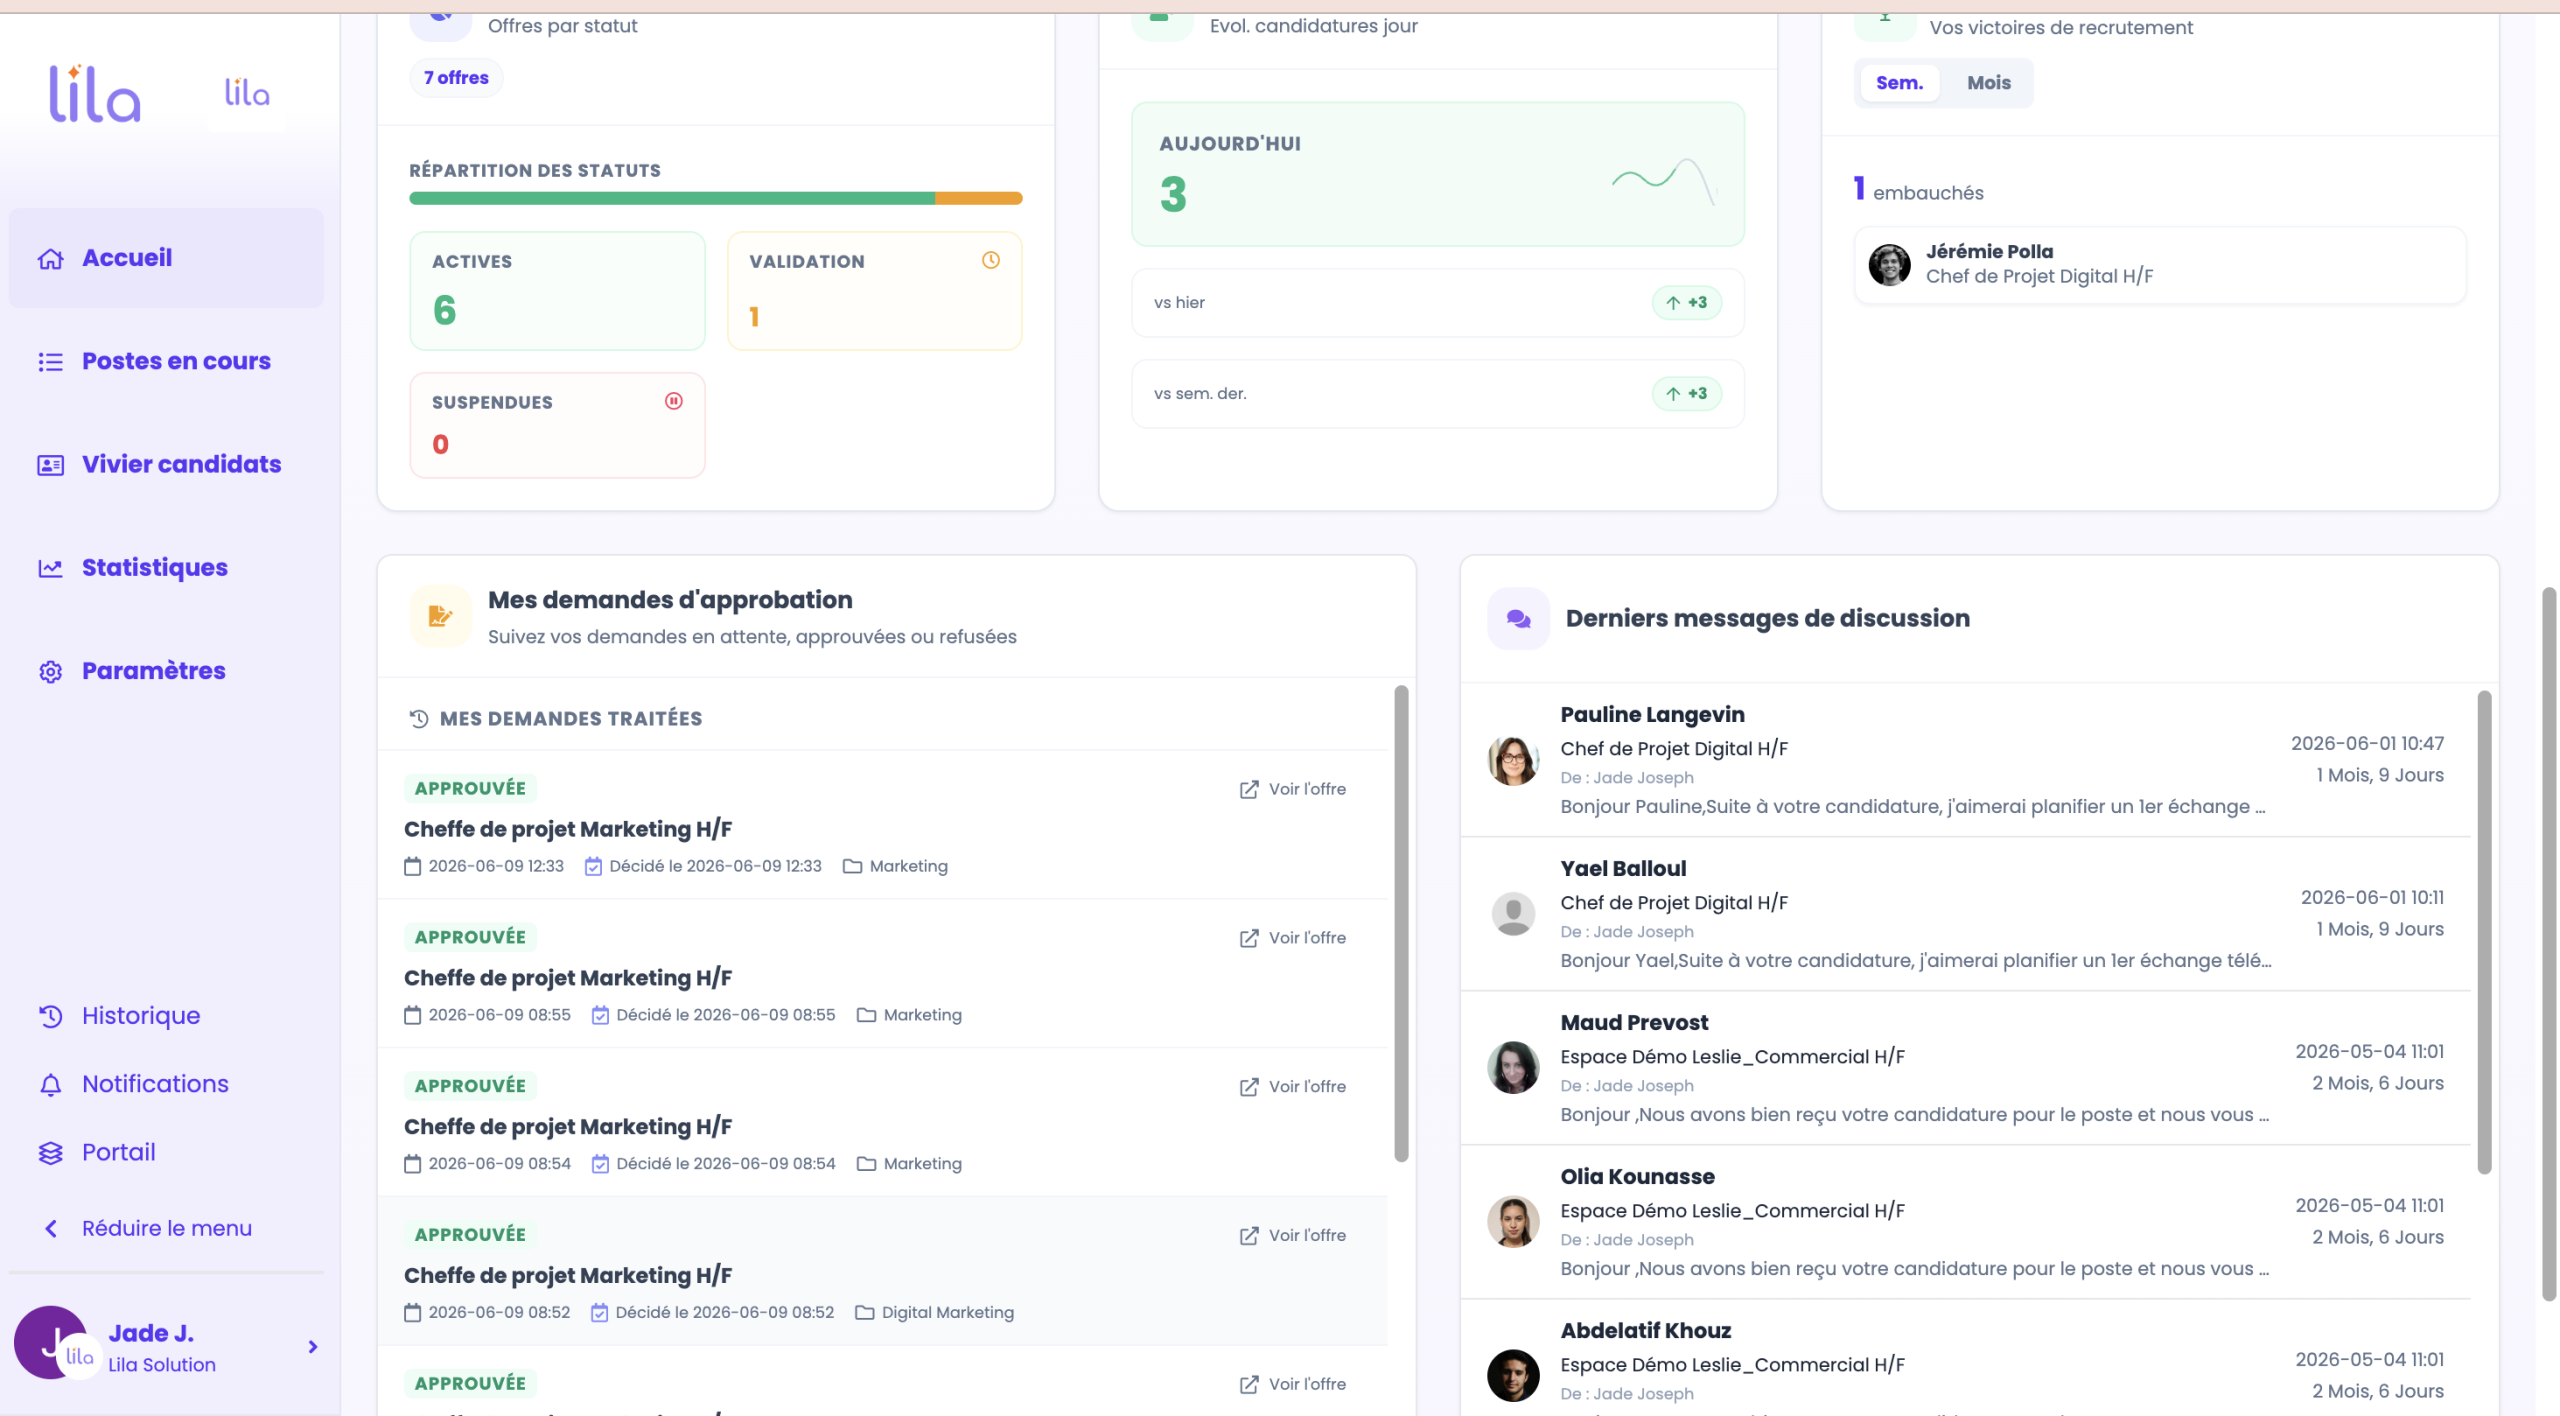Open Maud Prevost's message

[x=1966, y=1068]
